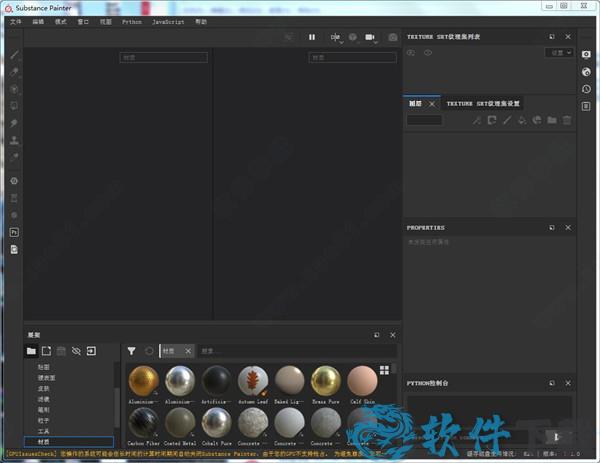
Task: Select the Eraser tool
Action: coord(14,72)
